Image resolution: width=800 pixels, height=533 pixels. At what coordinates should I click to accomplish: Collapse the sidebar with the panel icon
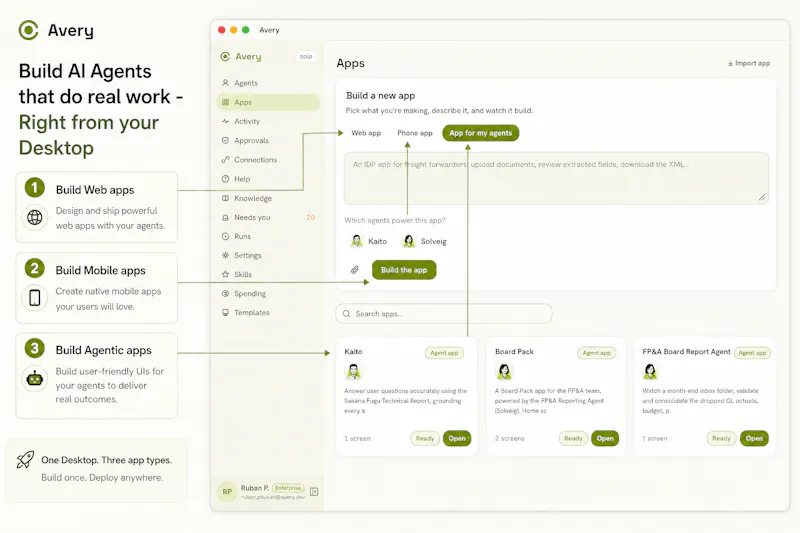314,492
